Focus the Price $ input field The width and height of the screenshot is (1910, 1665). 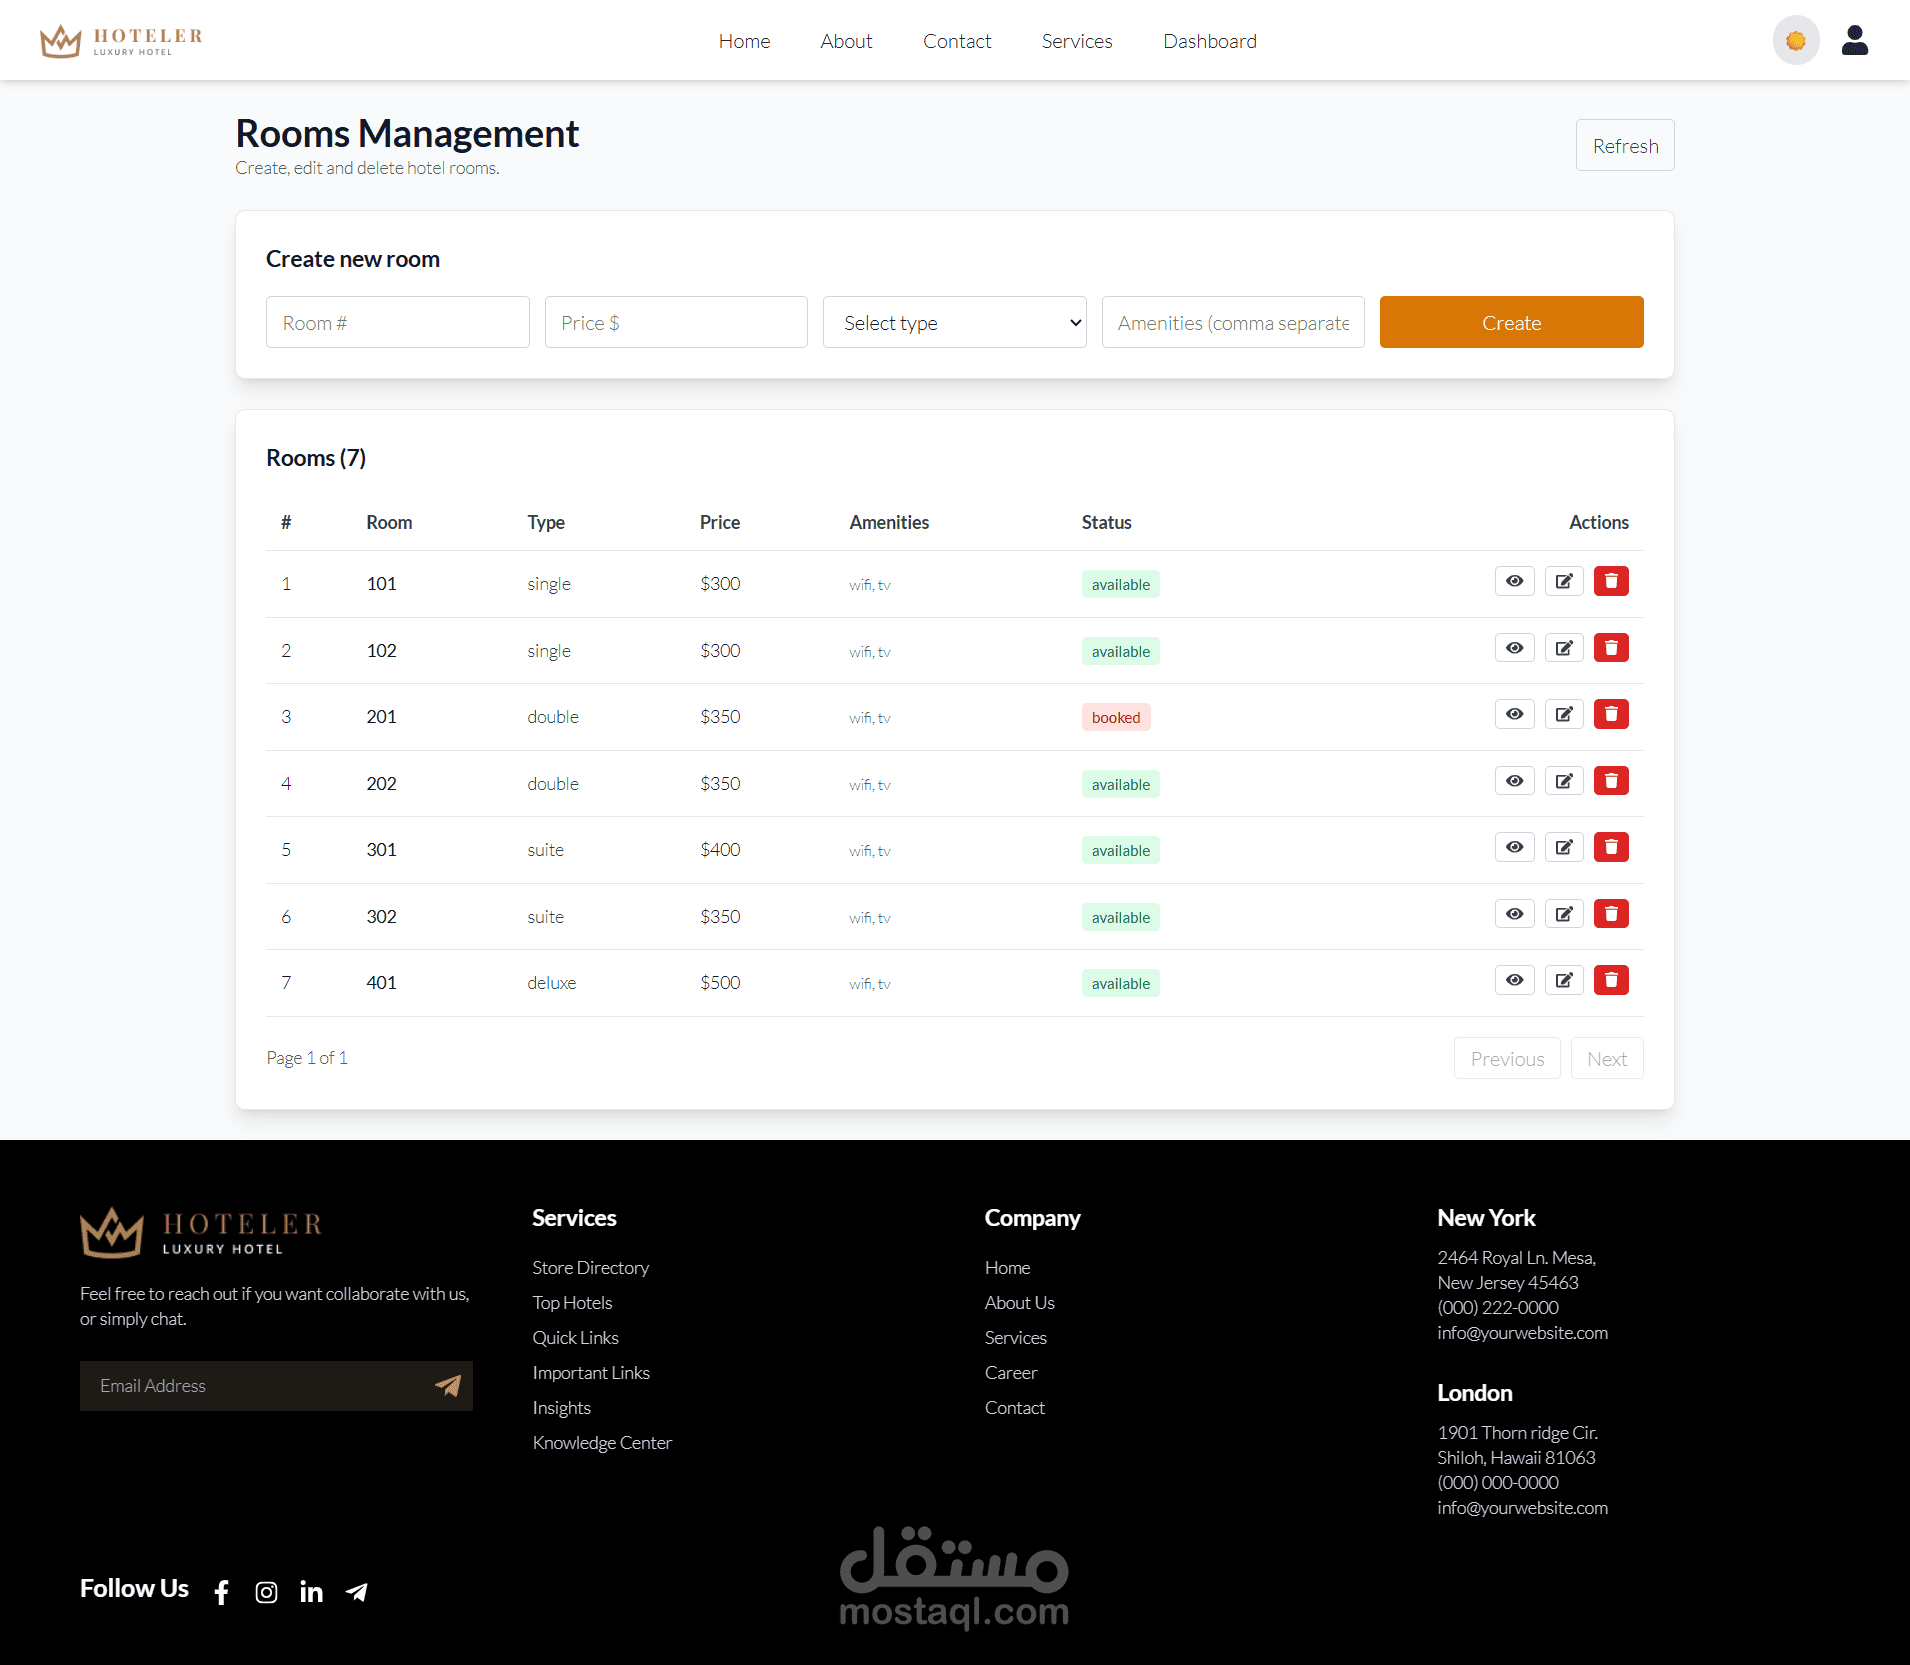coord(676,322)
